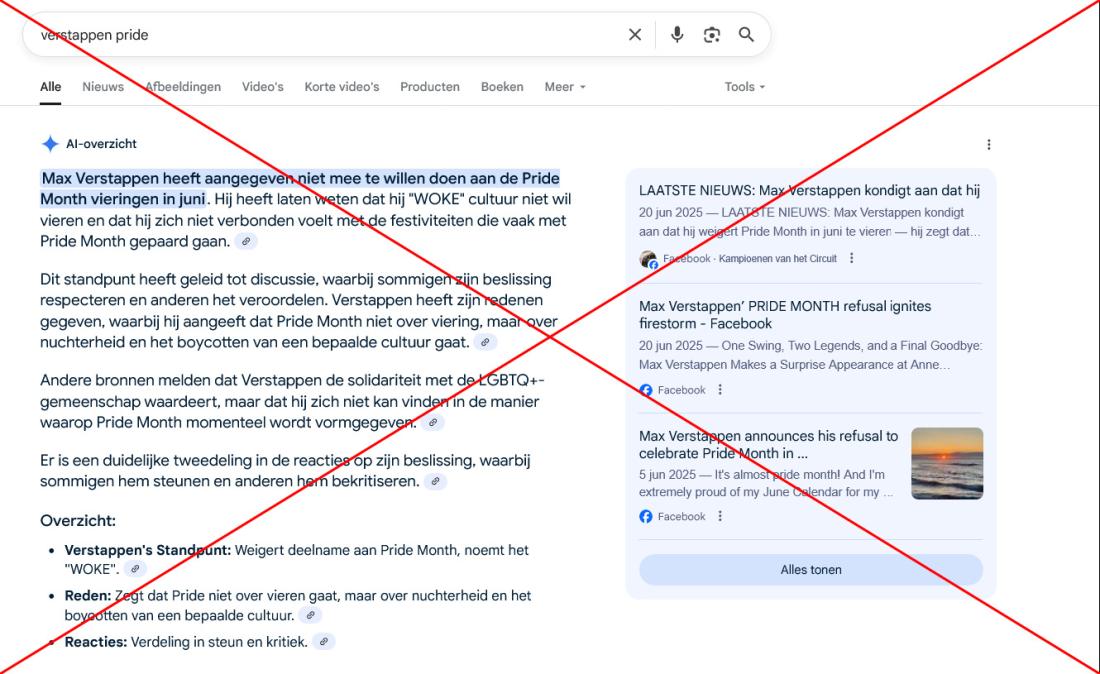
Task: Click the source link chip after "Pride Month gepaard gaan."
Action: click(246, 241)
